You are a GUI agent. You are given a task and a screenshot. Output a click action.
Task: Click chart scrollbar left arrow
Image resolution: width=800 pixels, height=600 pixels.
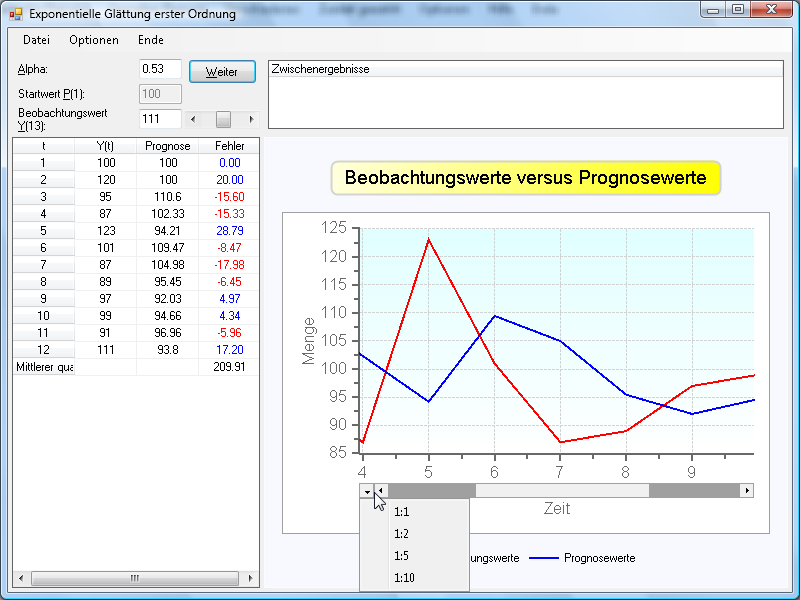(382, 490)
